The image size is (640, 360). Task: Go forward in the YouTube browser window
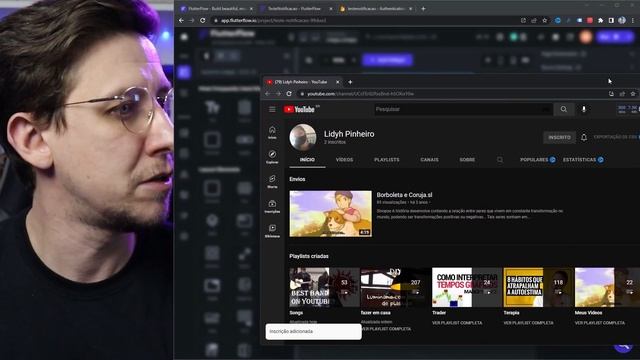(x=278, y=93)
